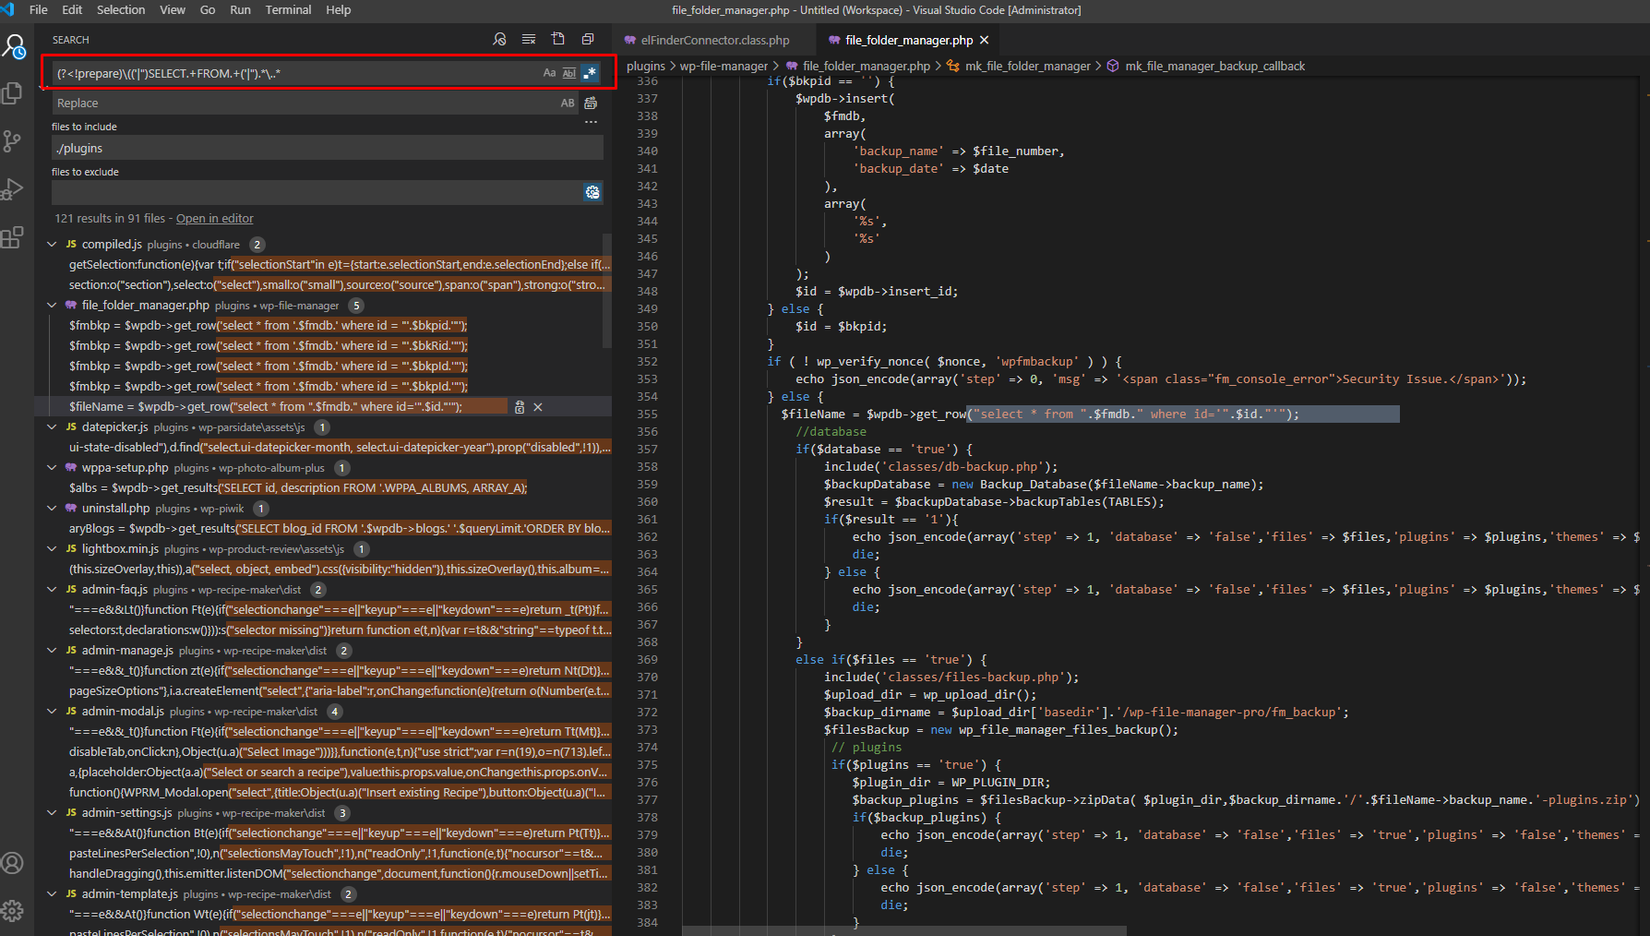Click the Clear Search Results icon

click(528, 40)
